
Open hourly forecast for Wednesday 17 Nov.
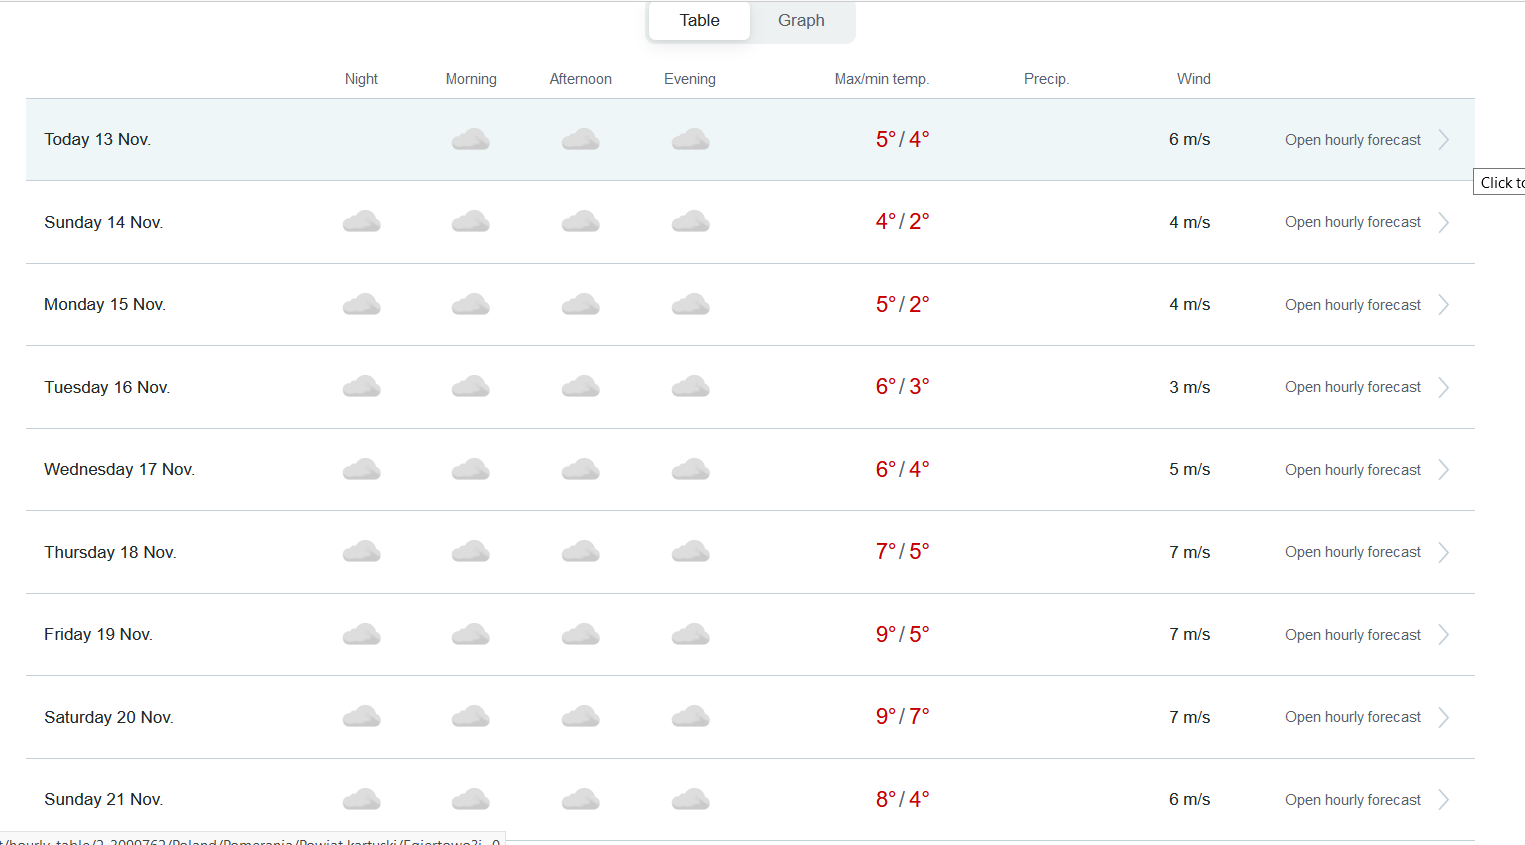coord(1352,470)
